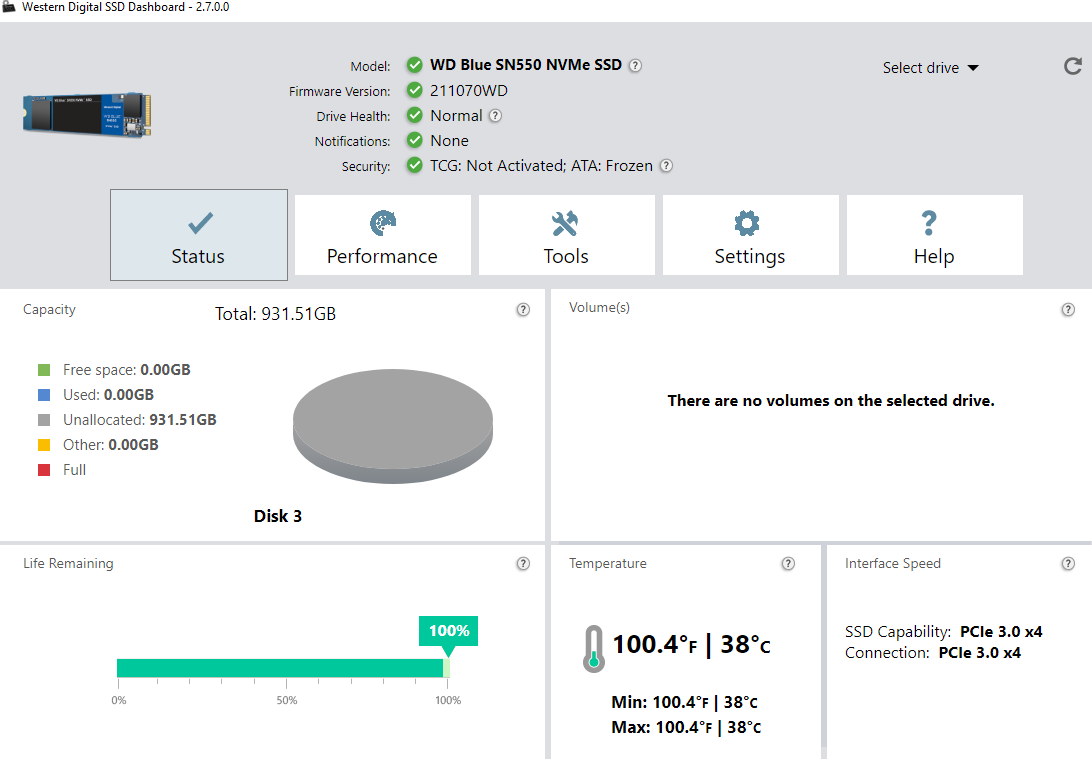Click the green check beside Drive Health
This screenshot has height=759, width=1092.
click(x=414, y=116)
